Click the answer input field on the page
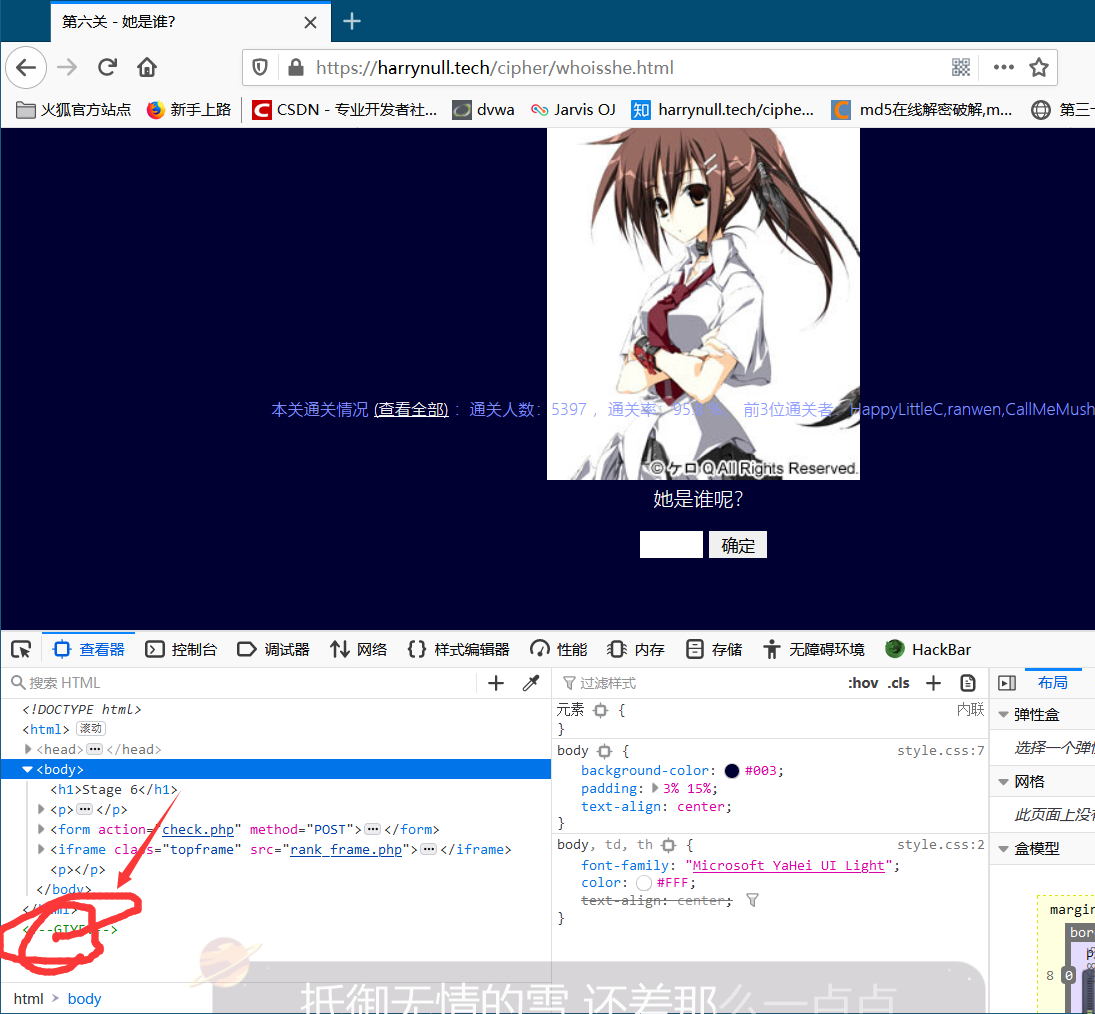Screen dimensions: 1095x1014 [671, 544]
